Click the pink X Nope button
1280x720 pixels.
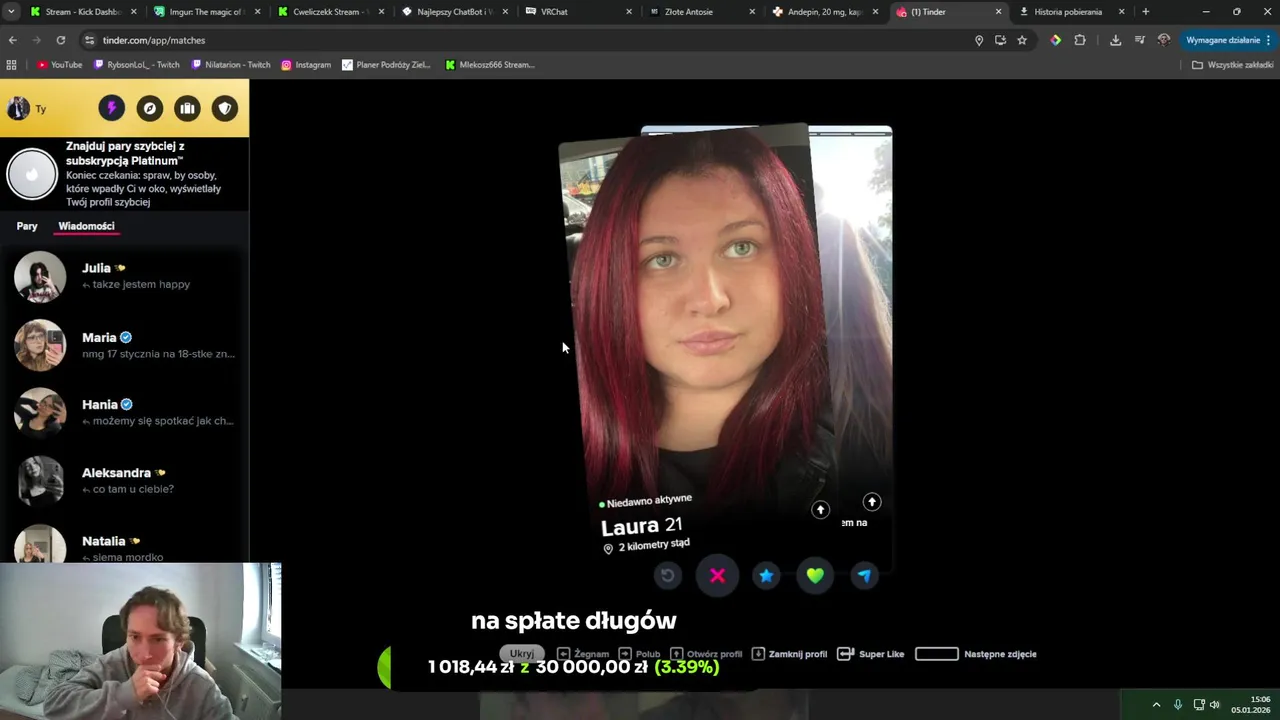coord(717,575)
